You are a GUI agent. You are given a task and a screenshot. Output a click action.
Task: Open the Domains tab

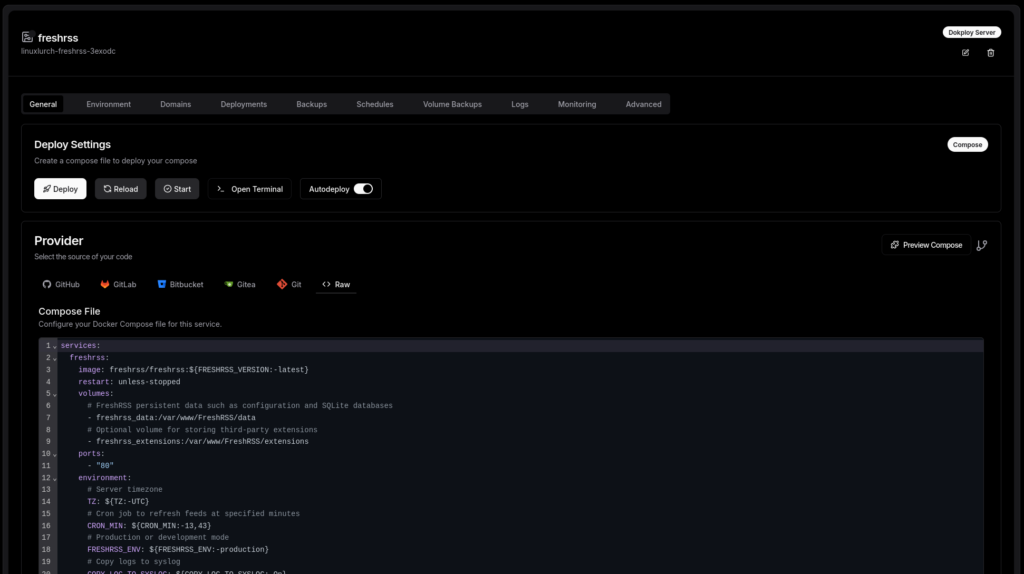(175, 104)
